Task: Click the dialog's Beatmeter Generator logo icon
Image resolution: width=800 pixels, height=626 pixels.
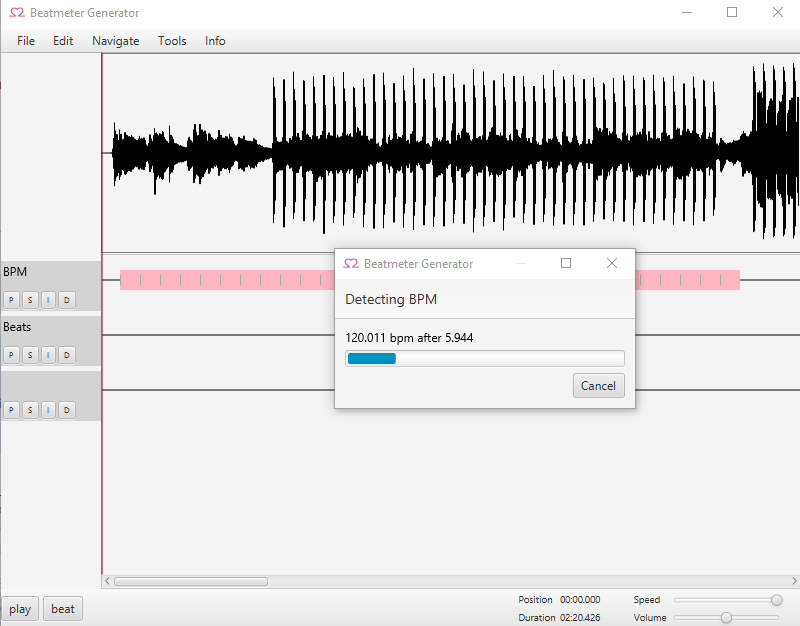Action: click(x=351, y=264)
